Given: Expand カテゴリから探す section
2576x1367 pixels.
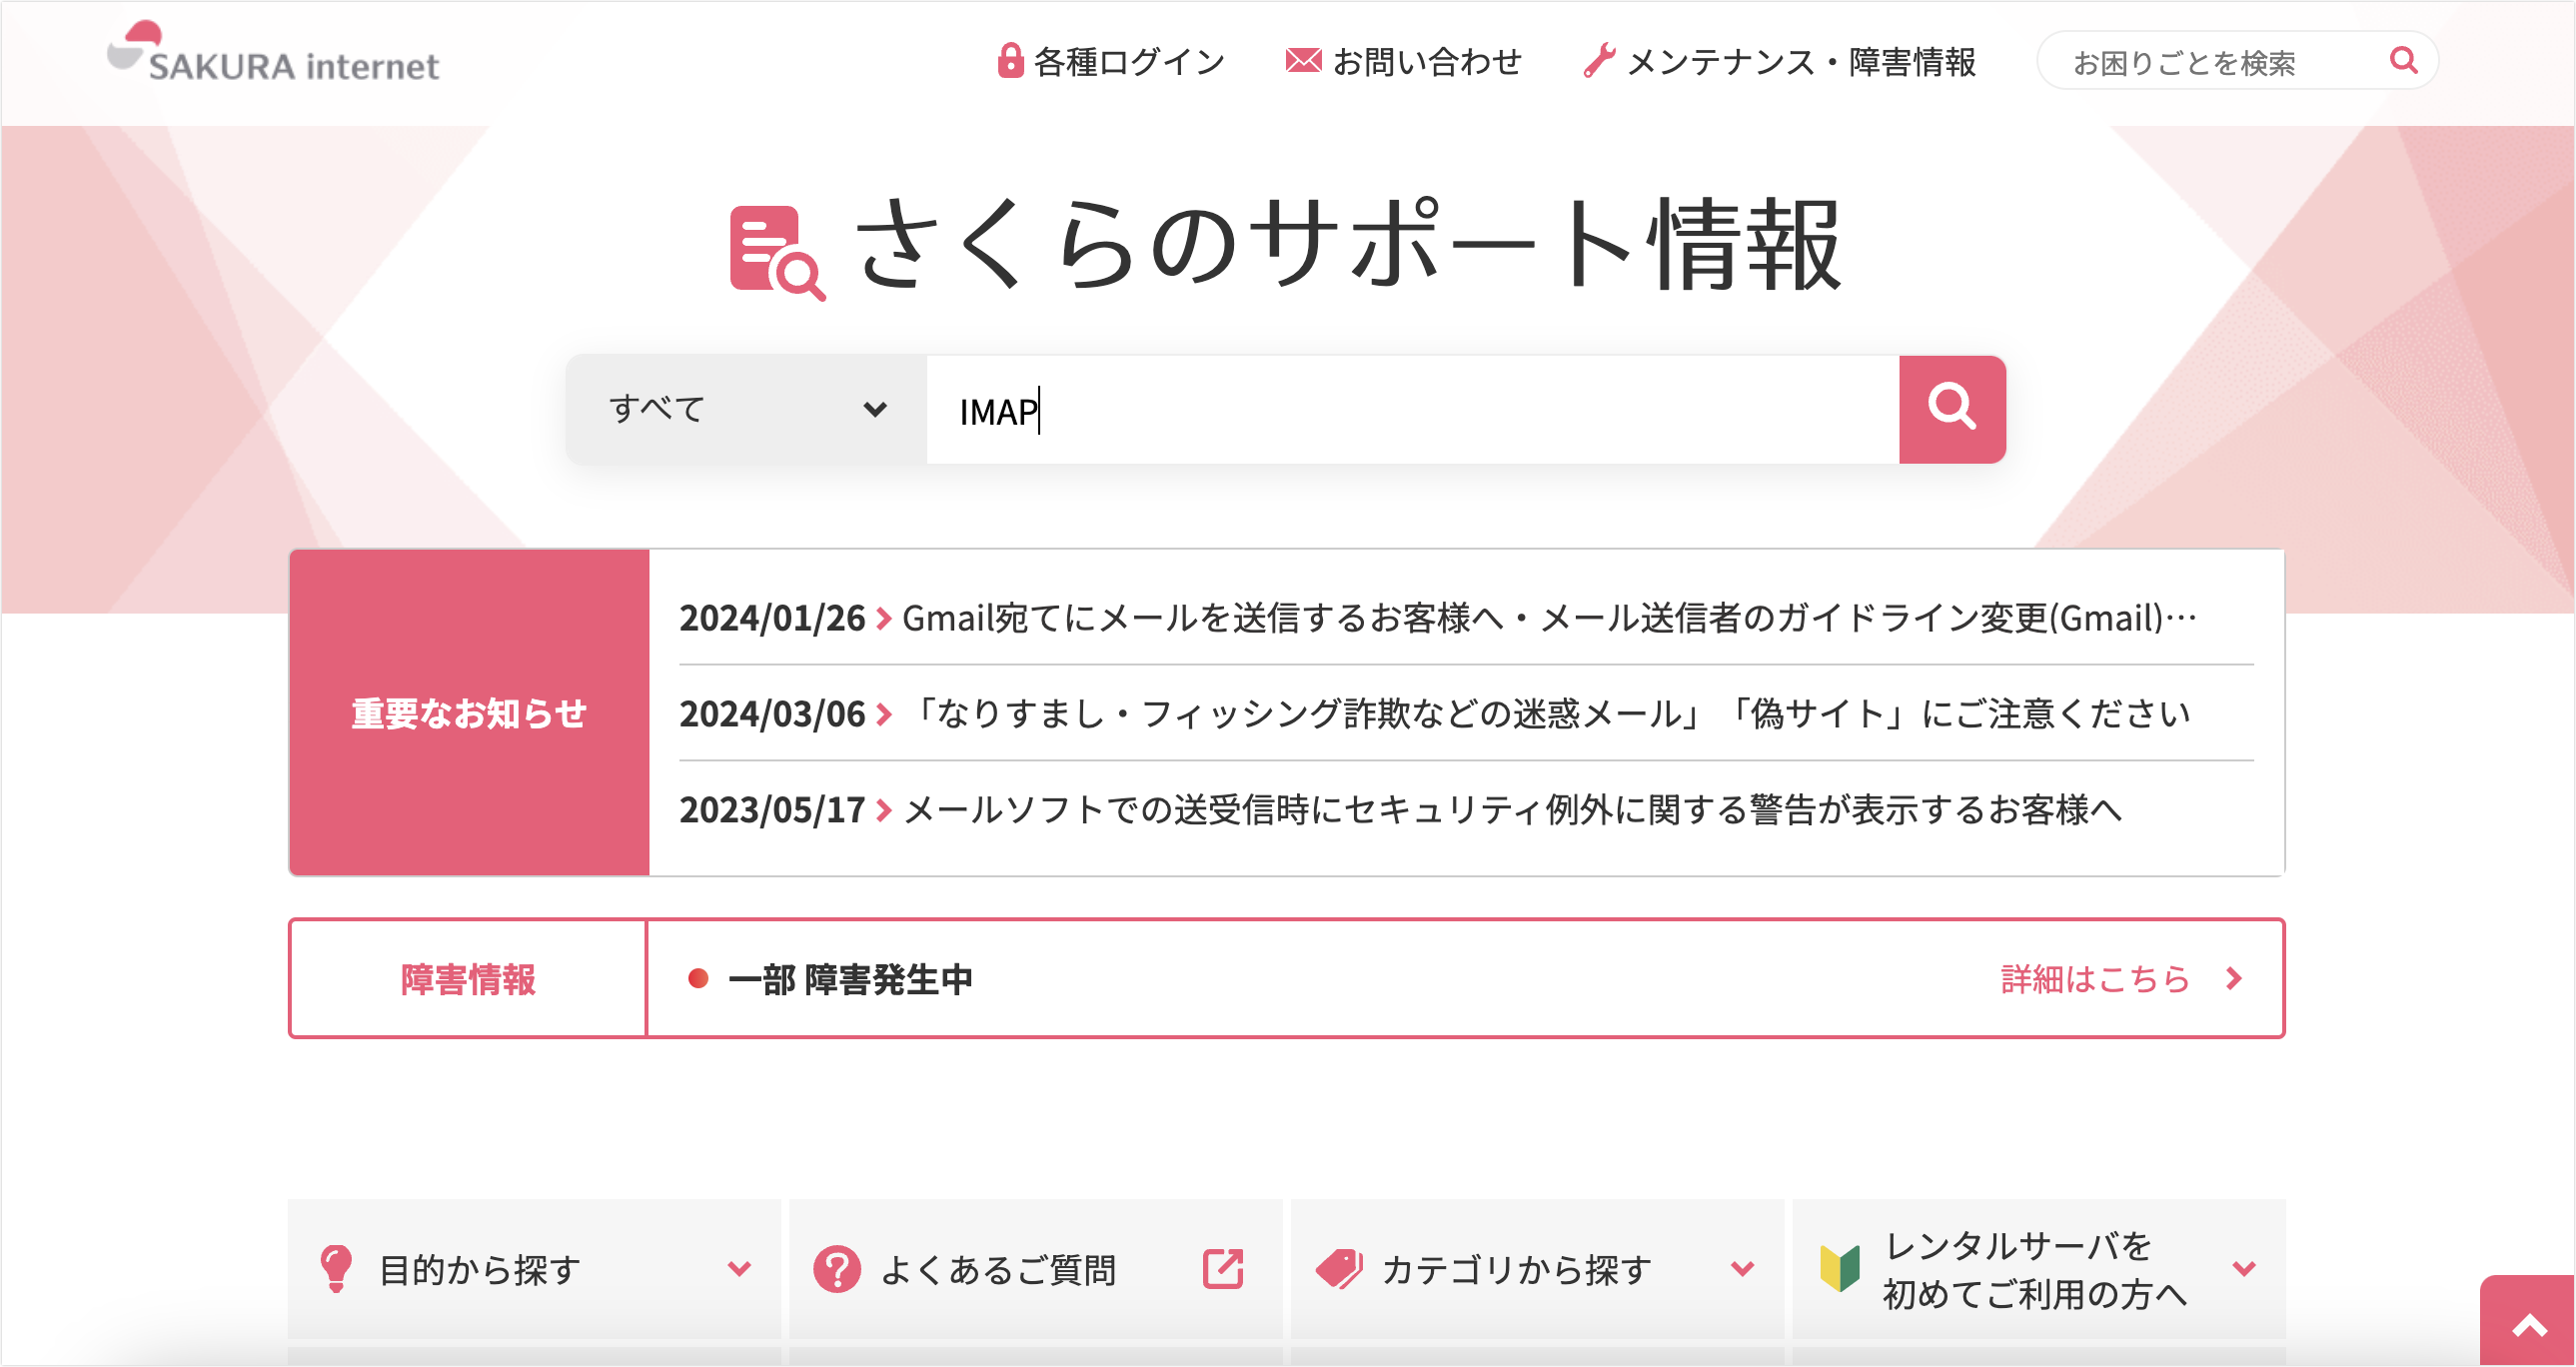Looking at the screenshot, I should pyautogui.click(x=1536, y=1268).
